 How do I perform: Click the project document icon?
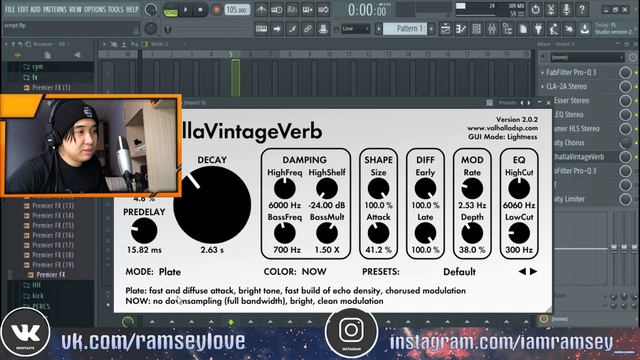point(523,29)
